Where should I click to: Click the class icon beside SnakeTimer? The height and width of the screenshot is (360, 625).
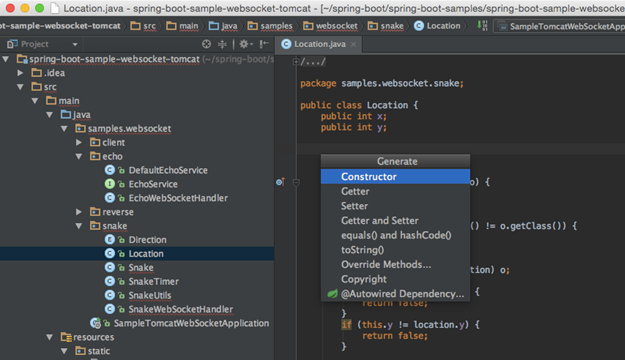(x=110, y=281)
